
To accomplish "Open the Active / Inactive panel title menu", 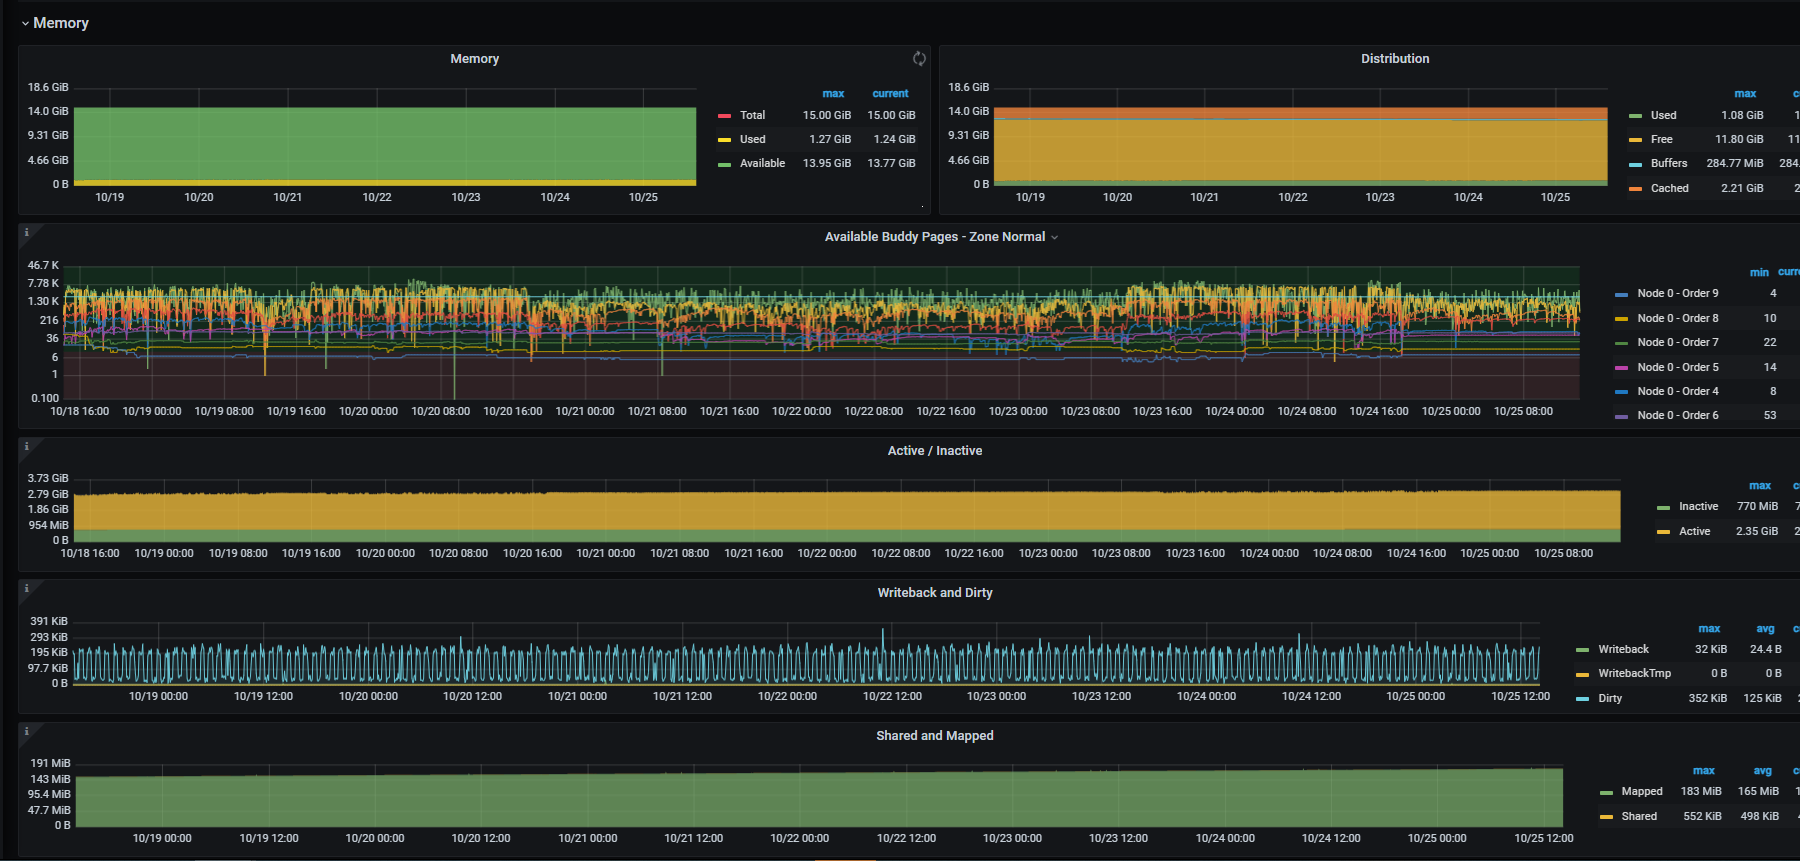I will (934, 451).
